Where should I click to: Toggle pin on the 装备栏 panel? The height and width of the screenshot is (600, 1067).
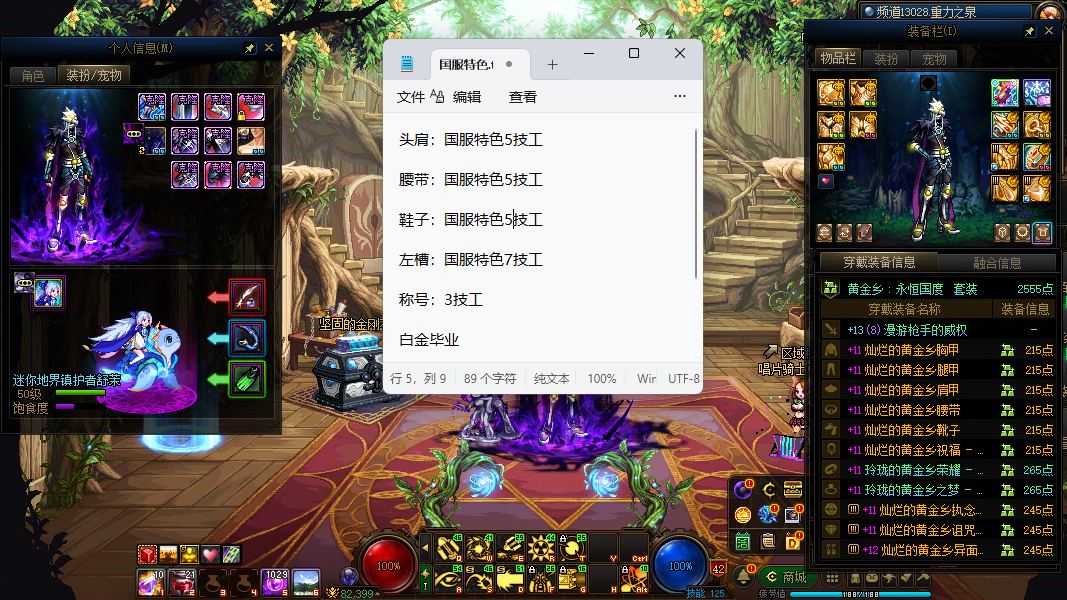pyautogui.click(x=1030, y=32)
